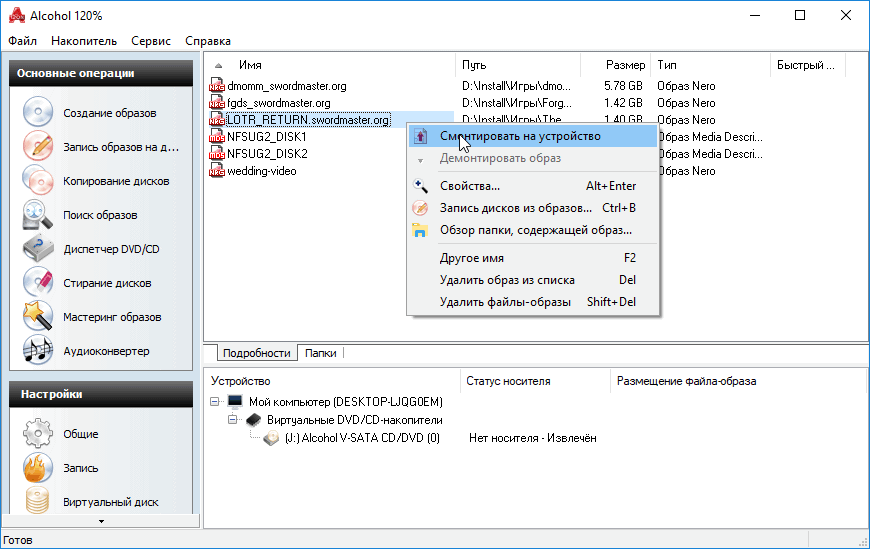Click the Запись образов на диски icon
This screenshot has height=549, width=870.
(38, 147)
